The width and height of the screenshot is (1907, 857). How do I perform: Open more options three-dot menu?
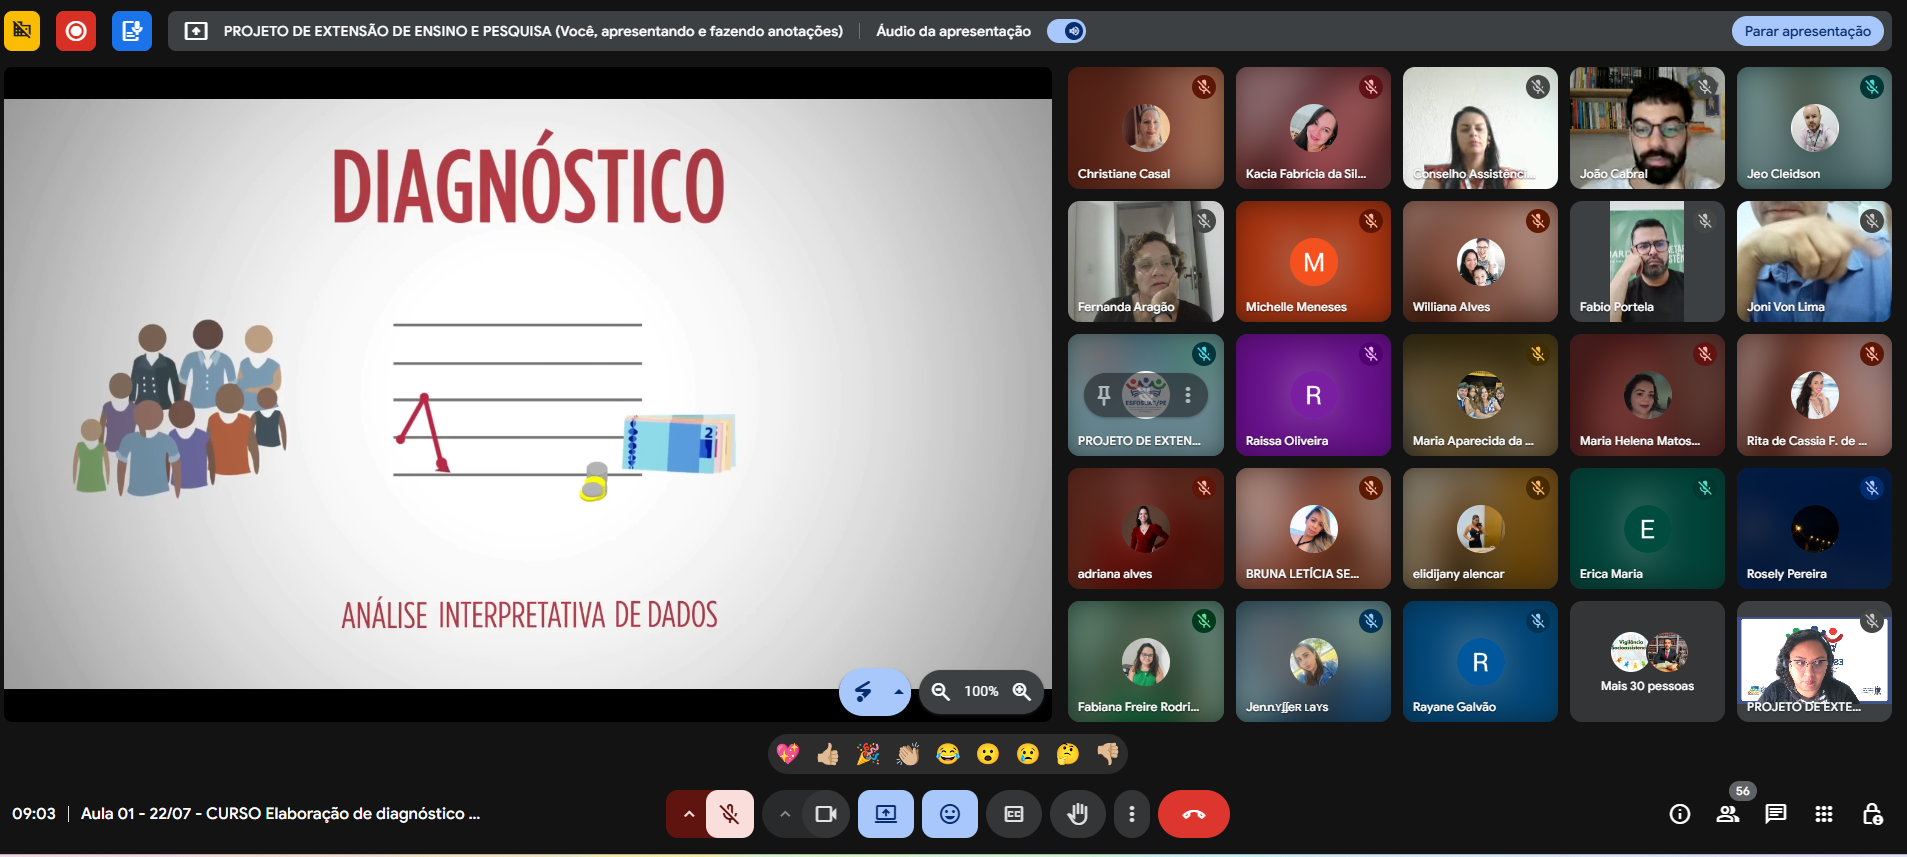1132,814
